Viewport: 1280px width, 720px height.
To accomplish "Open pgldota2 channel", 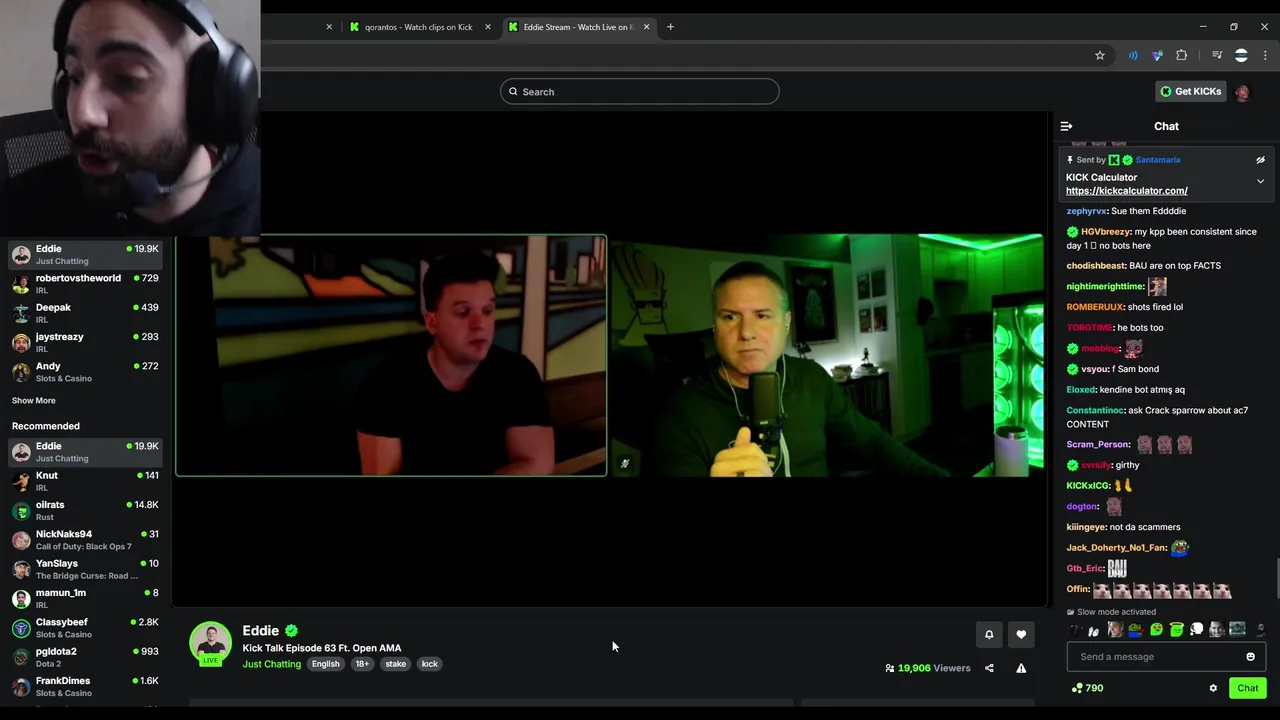I will point(85,657).
